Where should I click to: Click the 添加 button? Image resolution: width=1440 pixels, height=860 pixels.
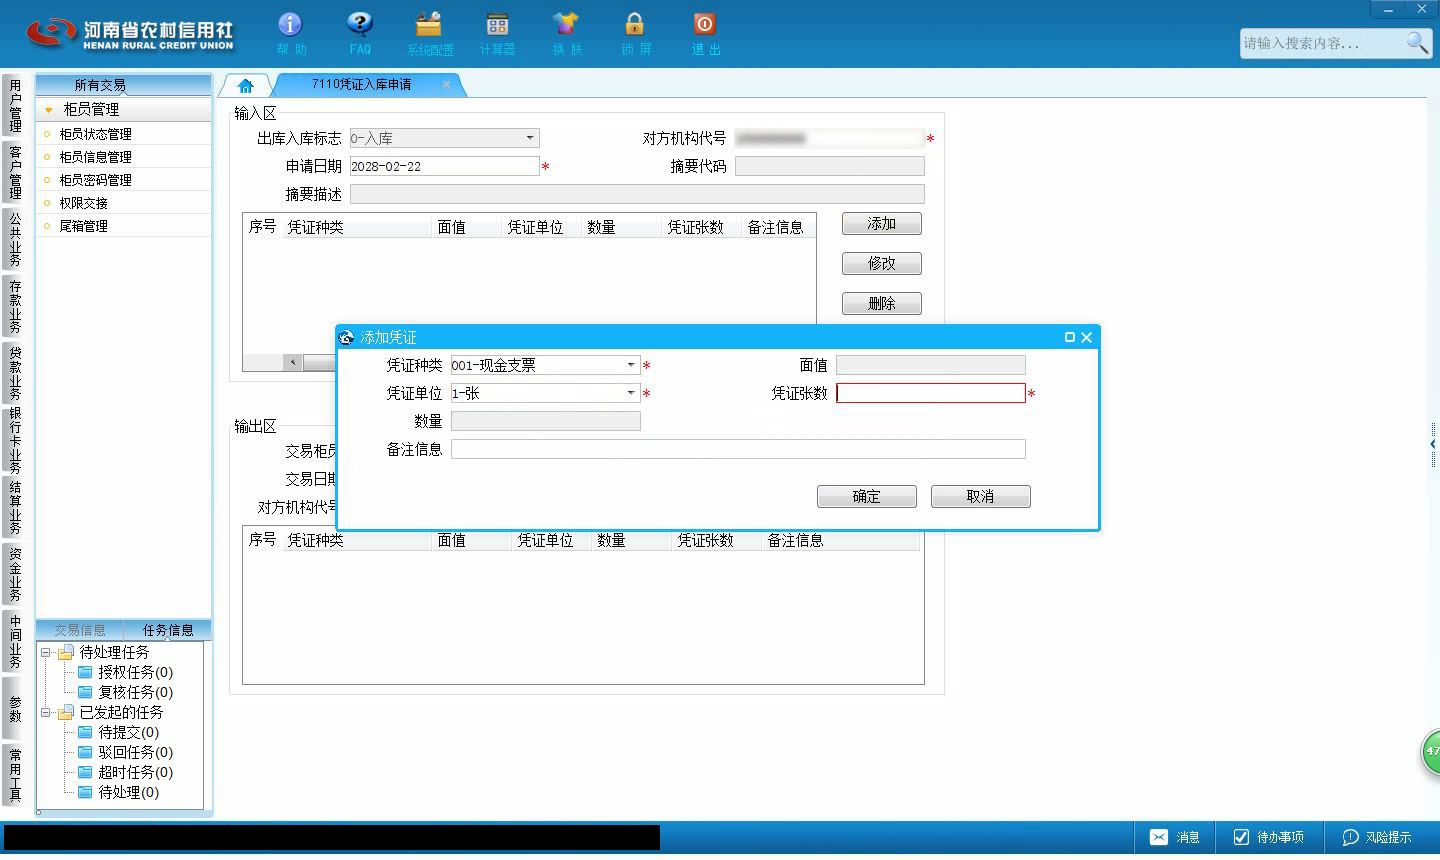(x=882, y=224)
